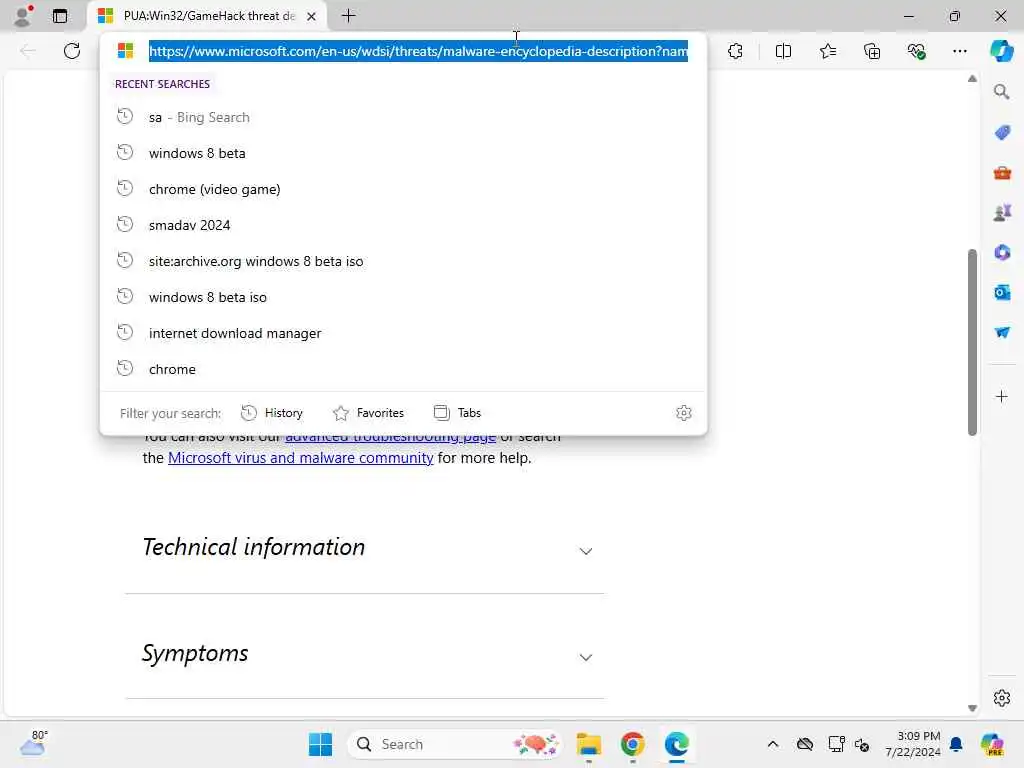
Task: Click the tray muted volume icon
Action: tap(862, 744)
